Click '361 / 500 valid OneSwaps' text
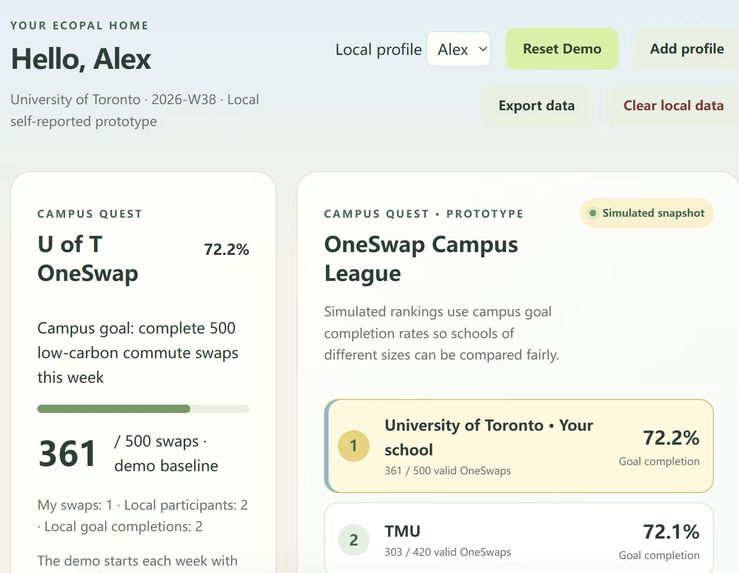Screen dimensions: 739x573 (447, 471)
